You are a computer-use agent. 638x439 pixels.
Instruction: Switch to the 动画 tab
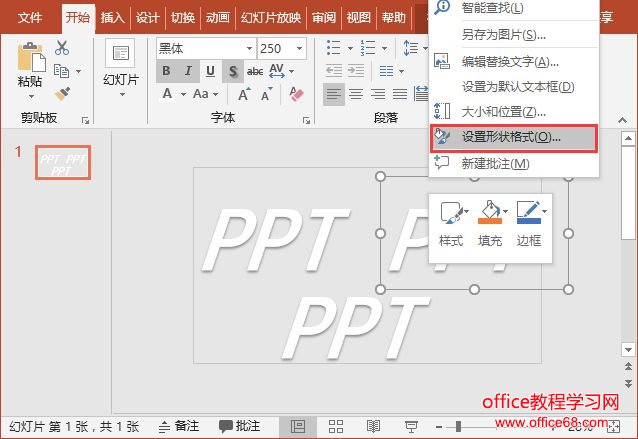coord(218,18)
